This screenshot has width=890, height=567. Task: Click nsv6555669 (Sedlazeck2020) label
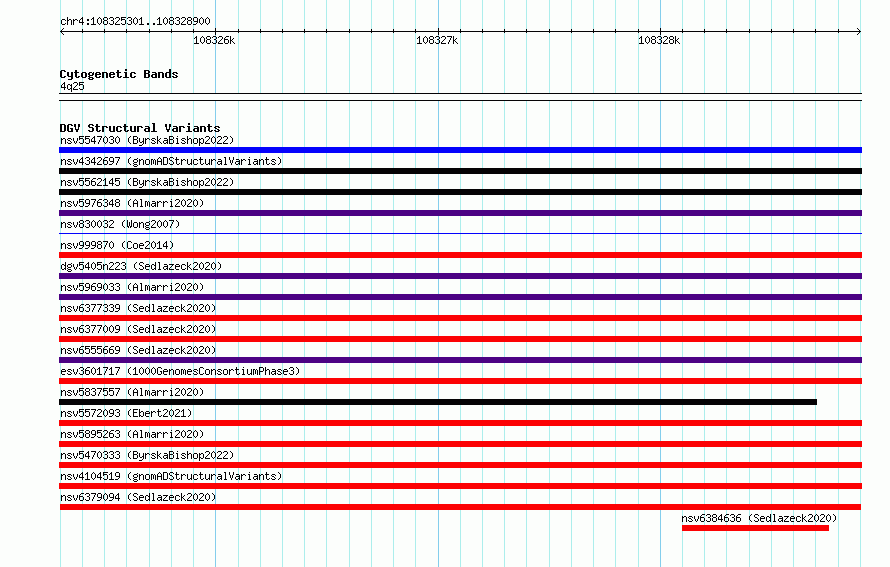[138, 350]
